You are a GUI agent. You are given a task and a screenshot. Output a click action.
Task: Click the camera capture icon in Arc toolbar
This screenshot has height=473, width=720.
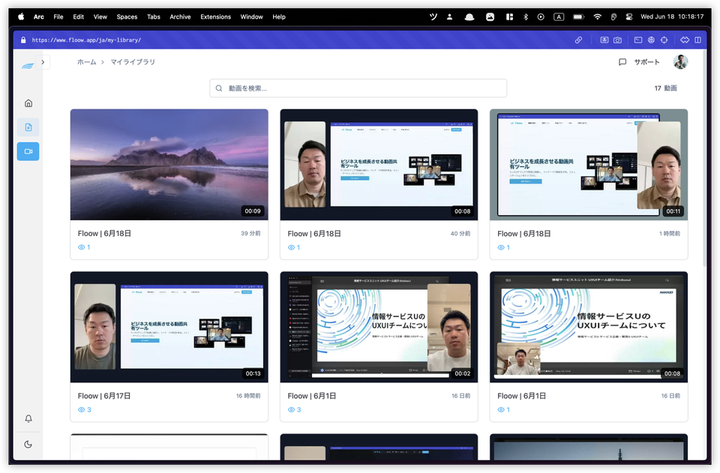tap(618, 40)
